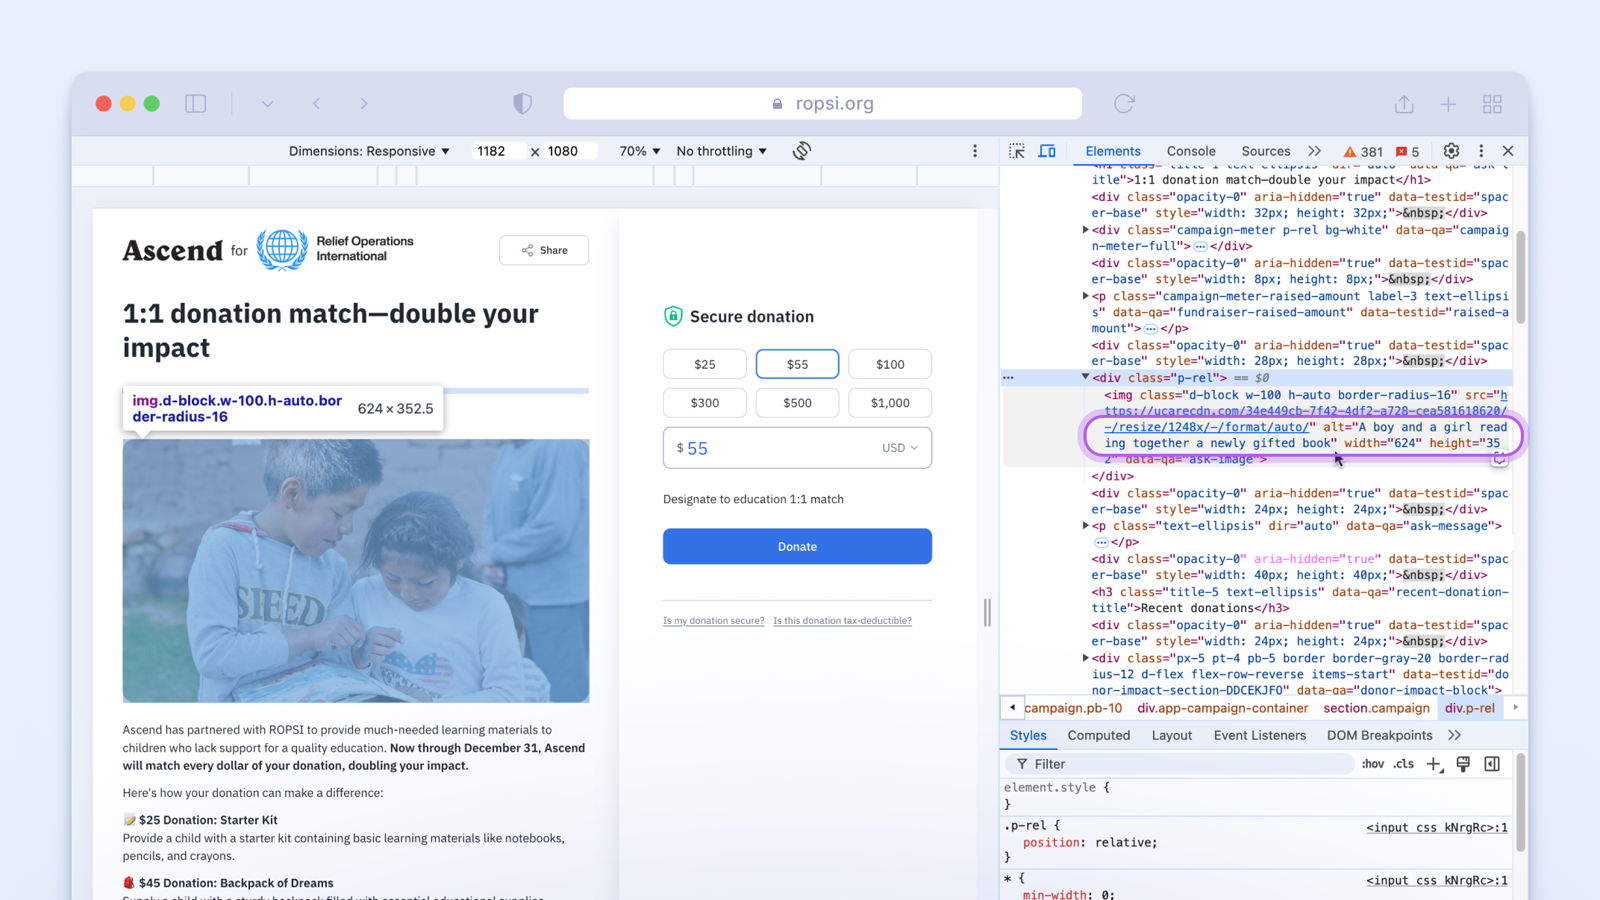1600x900 pixels.
Task: Open 'Is my donation secure?' link
Action: point(713,621)
